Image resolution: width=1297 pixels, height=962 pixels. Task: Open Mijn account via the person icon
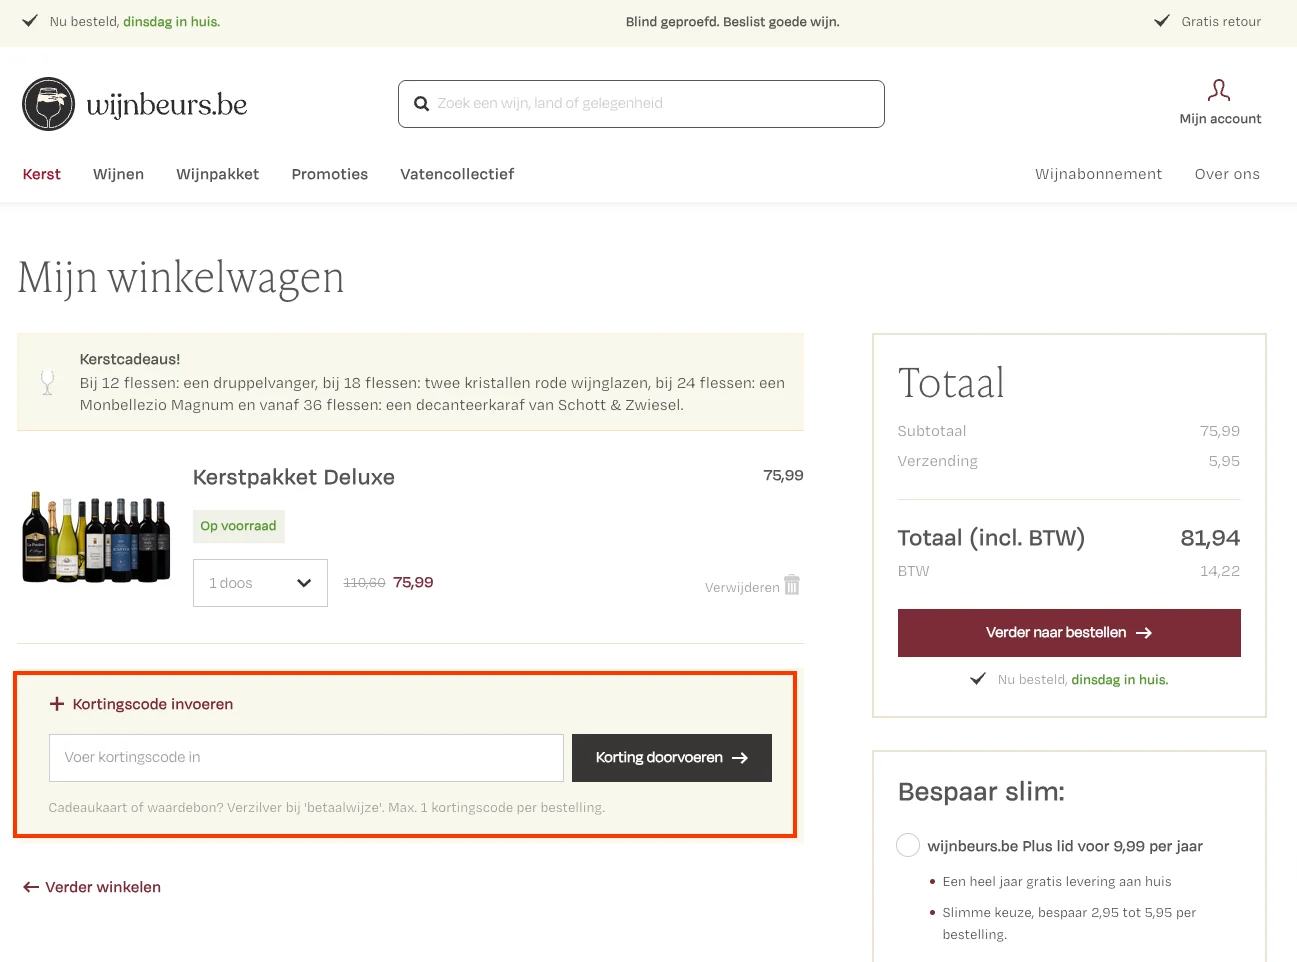pyautogui.click(x=1219, y=90)
